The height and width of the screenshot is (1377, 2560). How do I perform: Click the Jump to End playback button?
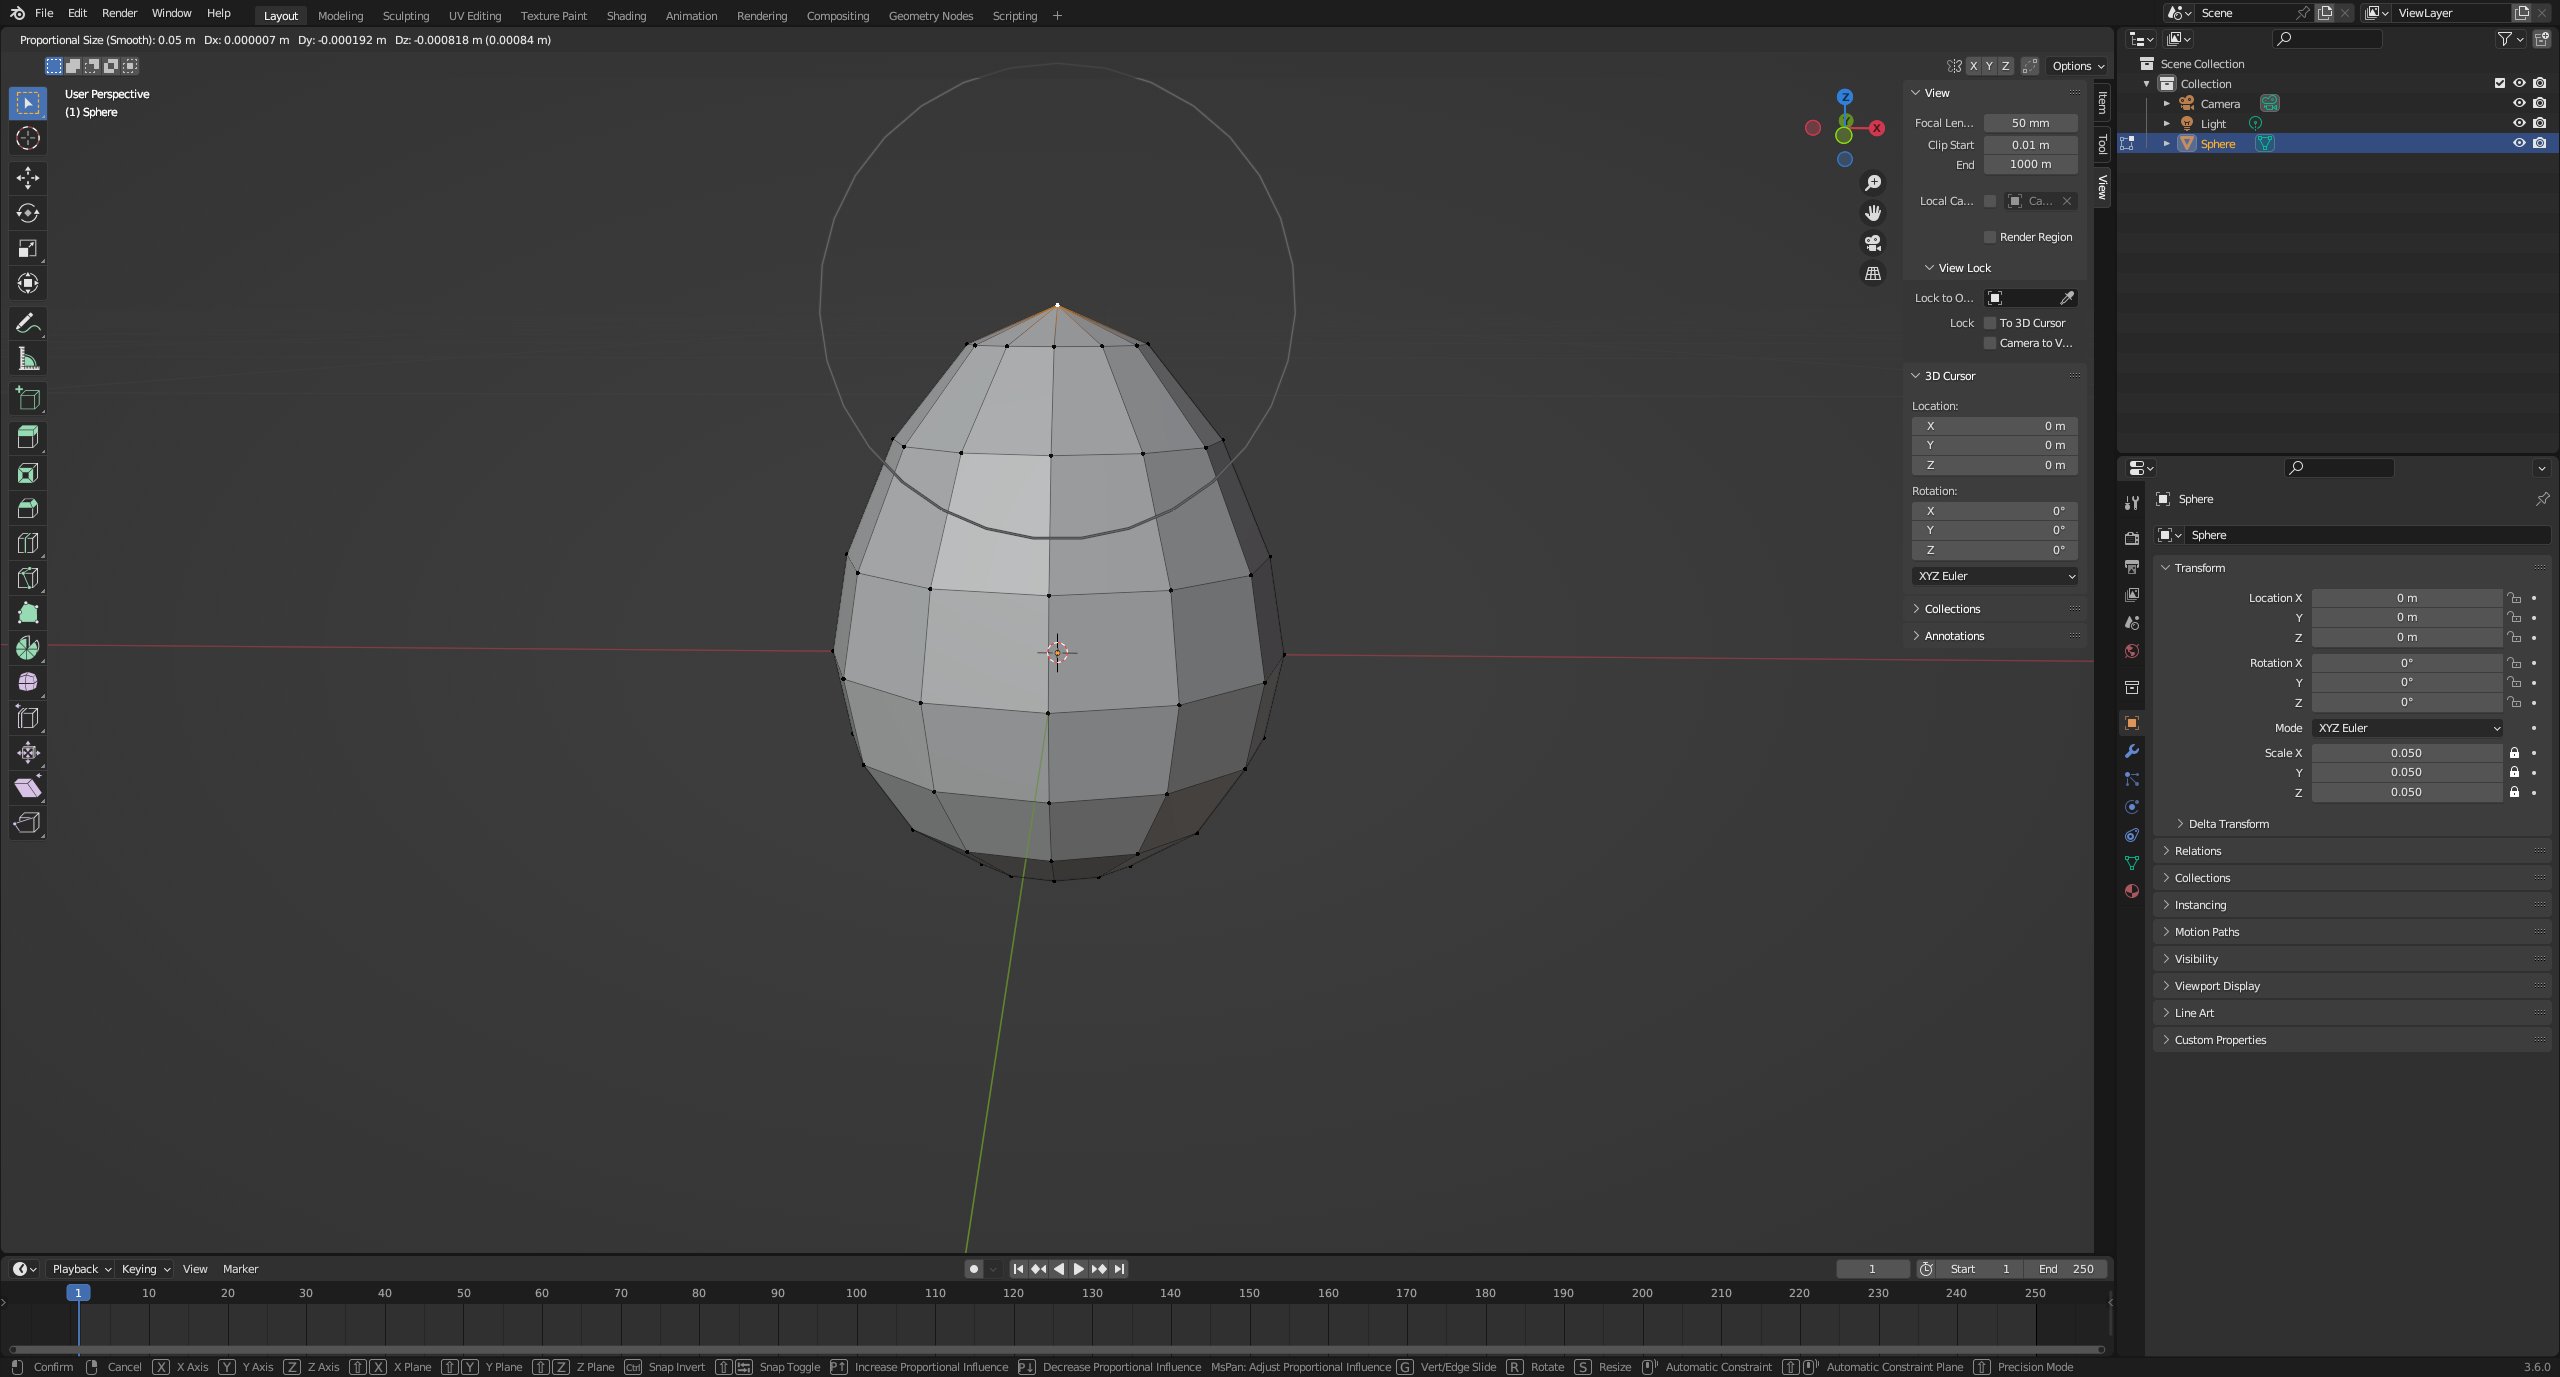[x=1119, y=1269]
